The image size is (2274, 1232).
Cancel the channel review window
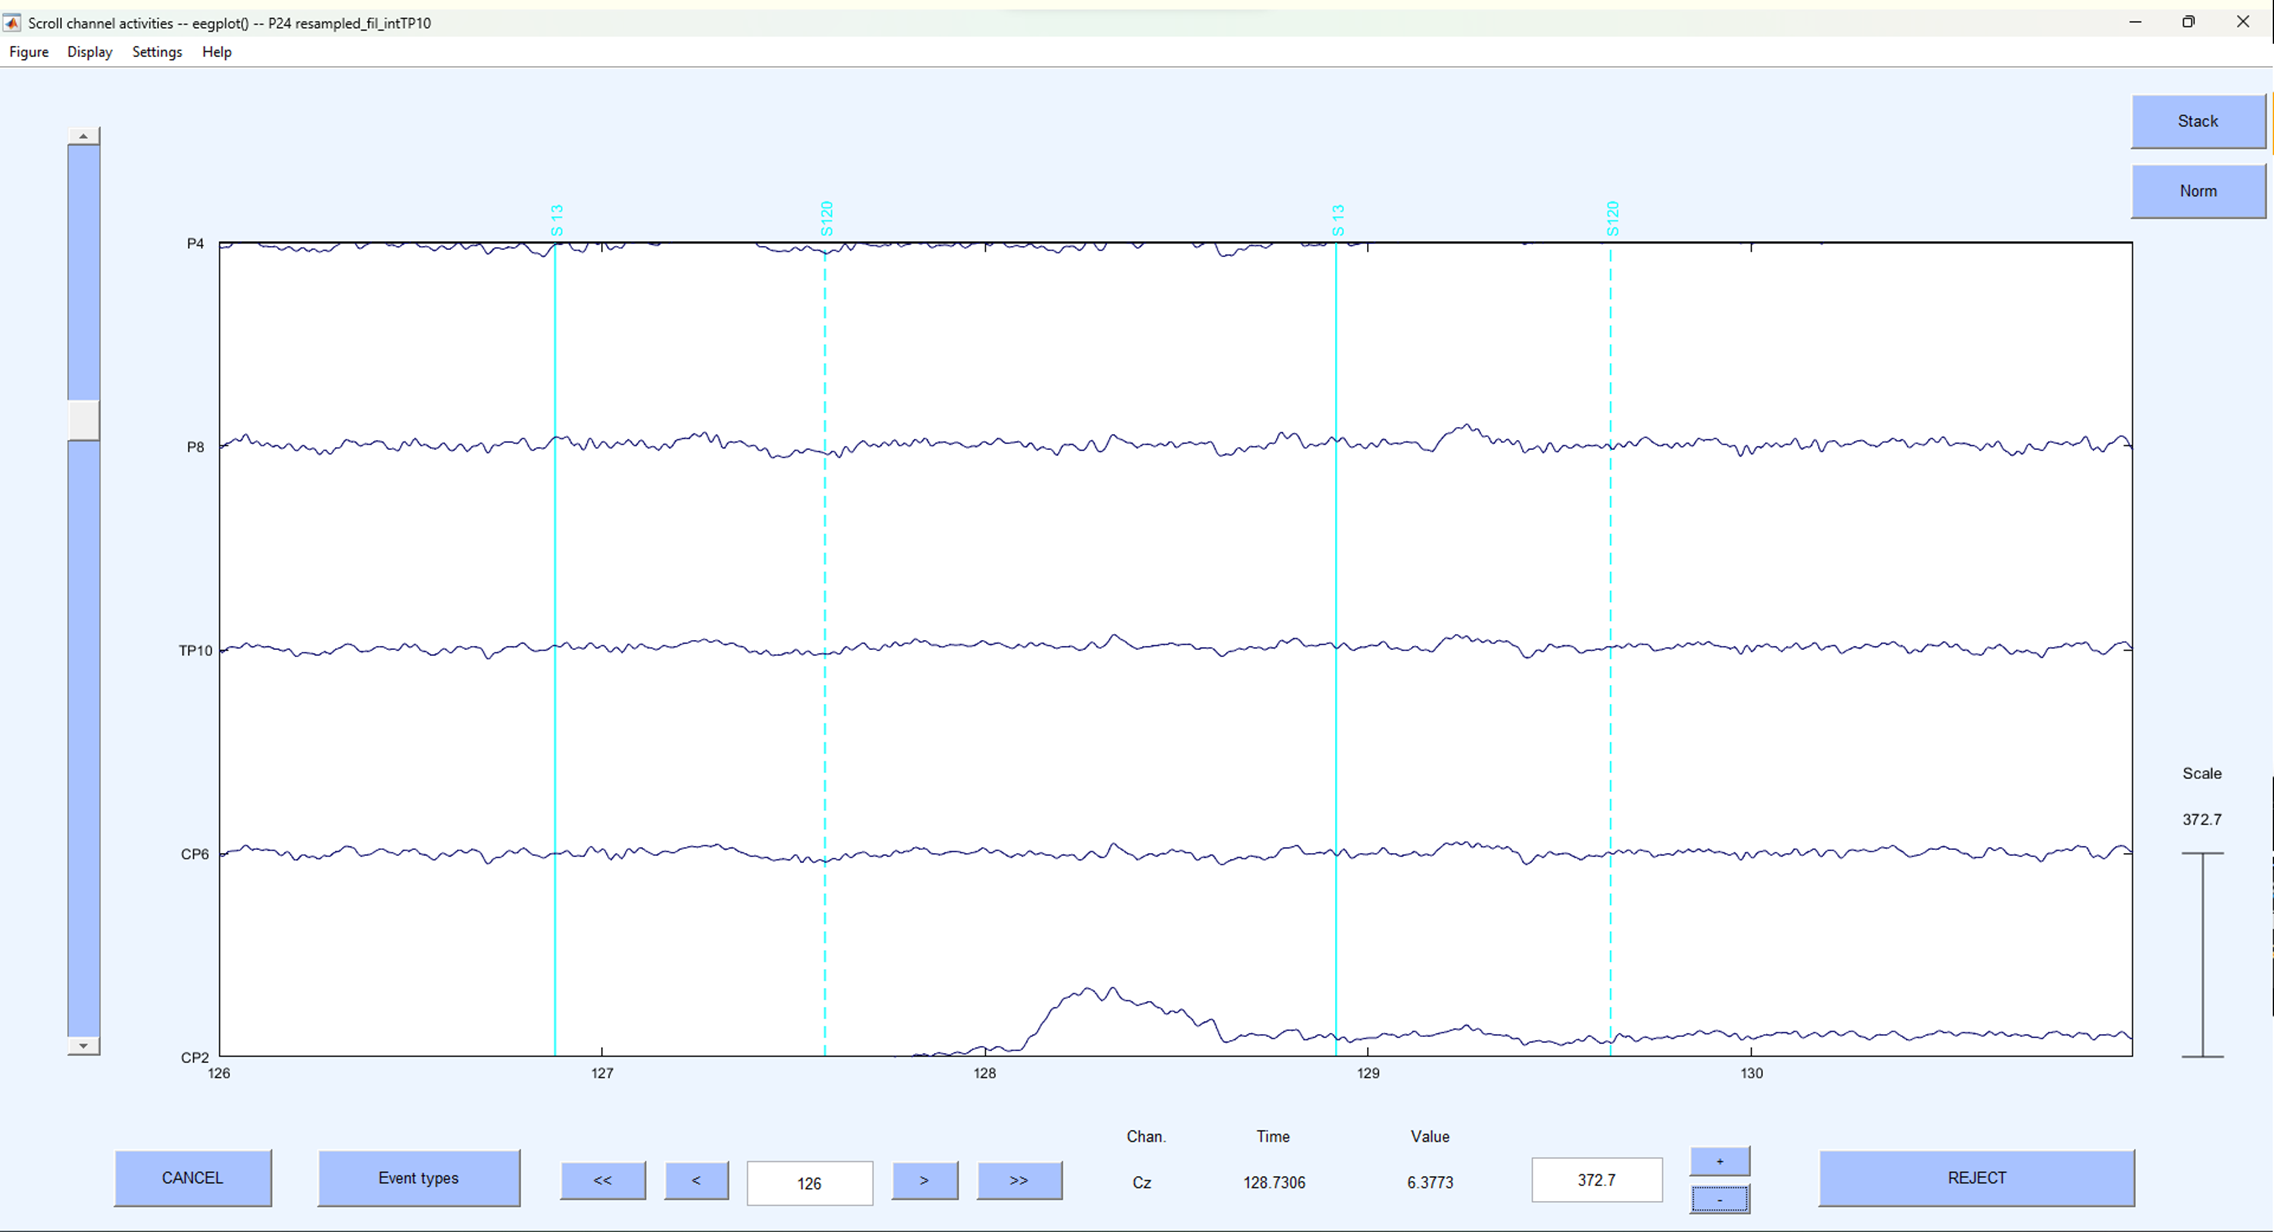(192, 1178)
